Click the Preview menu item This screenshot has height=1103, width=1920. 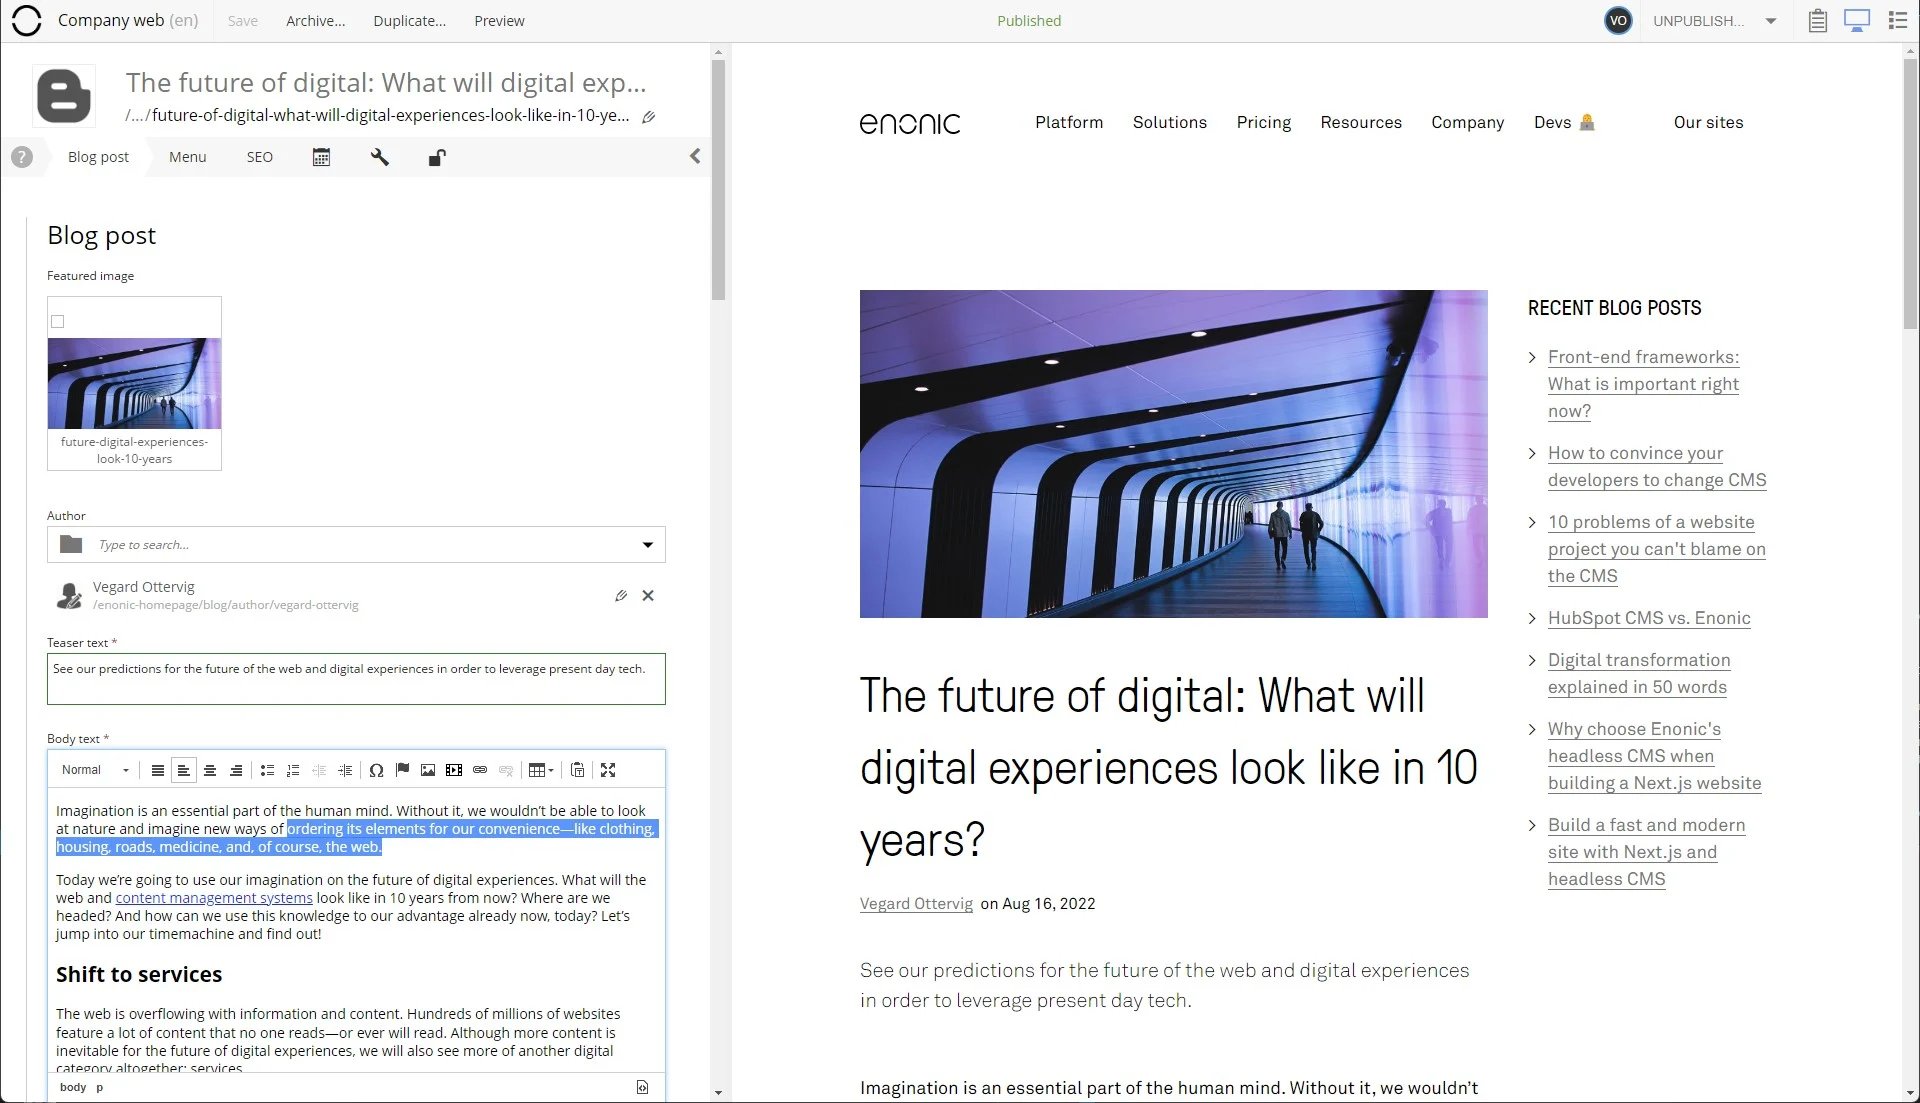click(499, 20)
